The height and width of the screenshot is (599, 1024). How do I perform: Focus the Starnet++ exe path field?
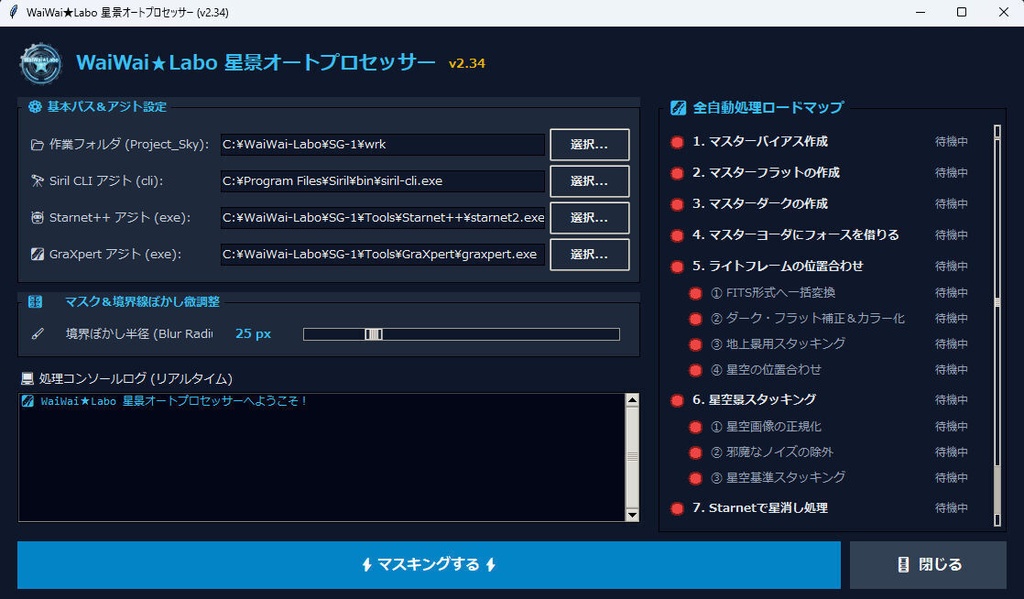pos(383,218)
